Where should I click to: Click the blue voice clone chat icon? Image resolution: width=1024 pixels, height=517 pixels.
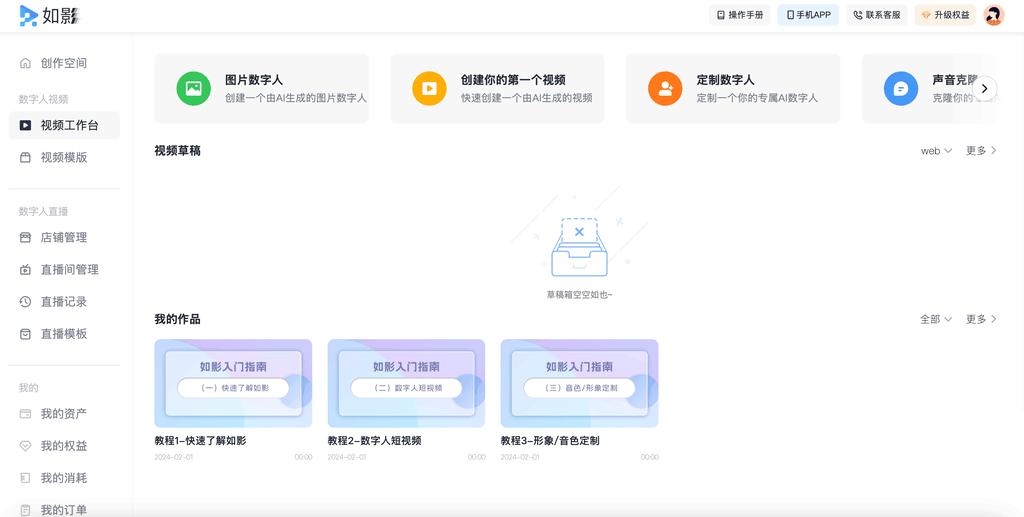[x=901, y=88]
